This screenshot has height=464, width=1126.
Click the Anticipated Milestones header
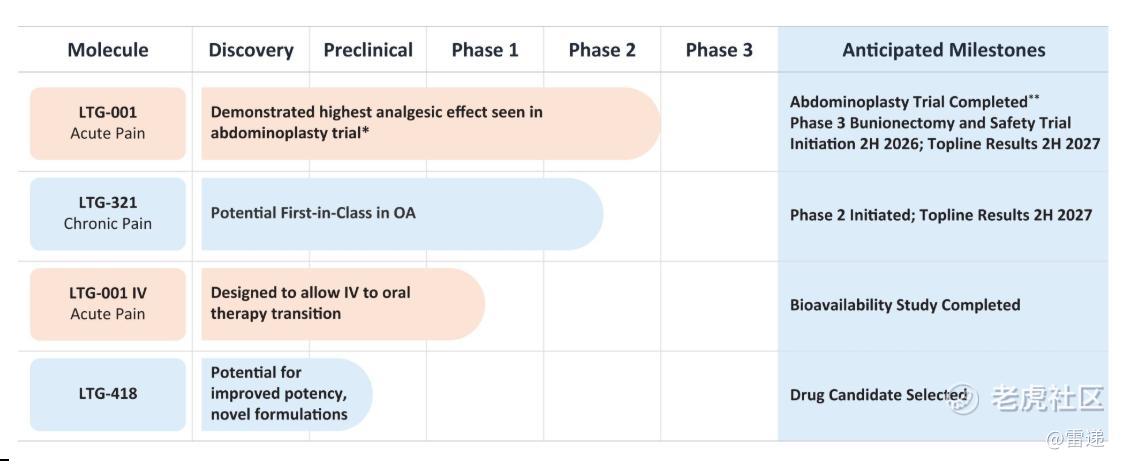point(944,50)
